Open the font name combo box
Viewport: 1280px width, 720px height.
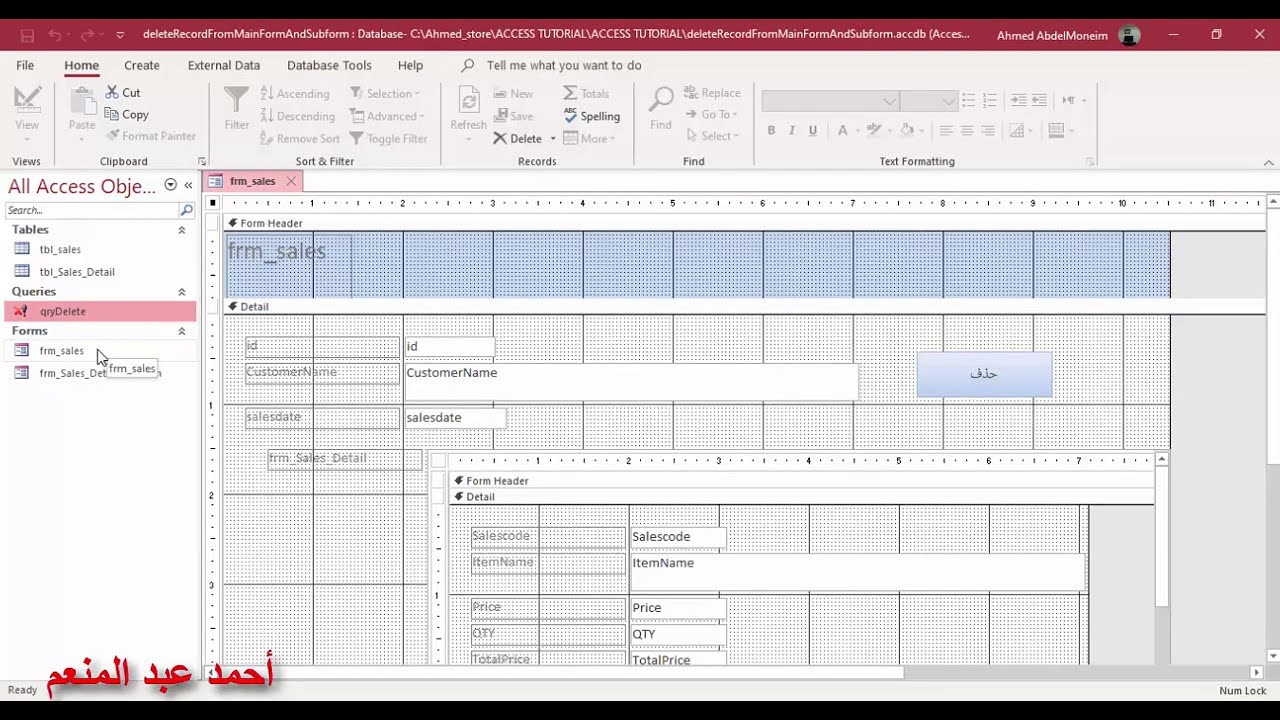[830, 101]
